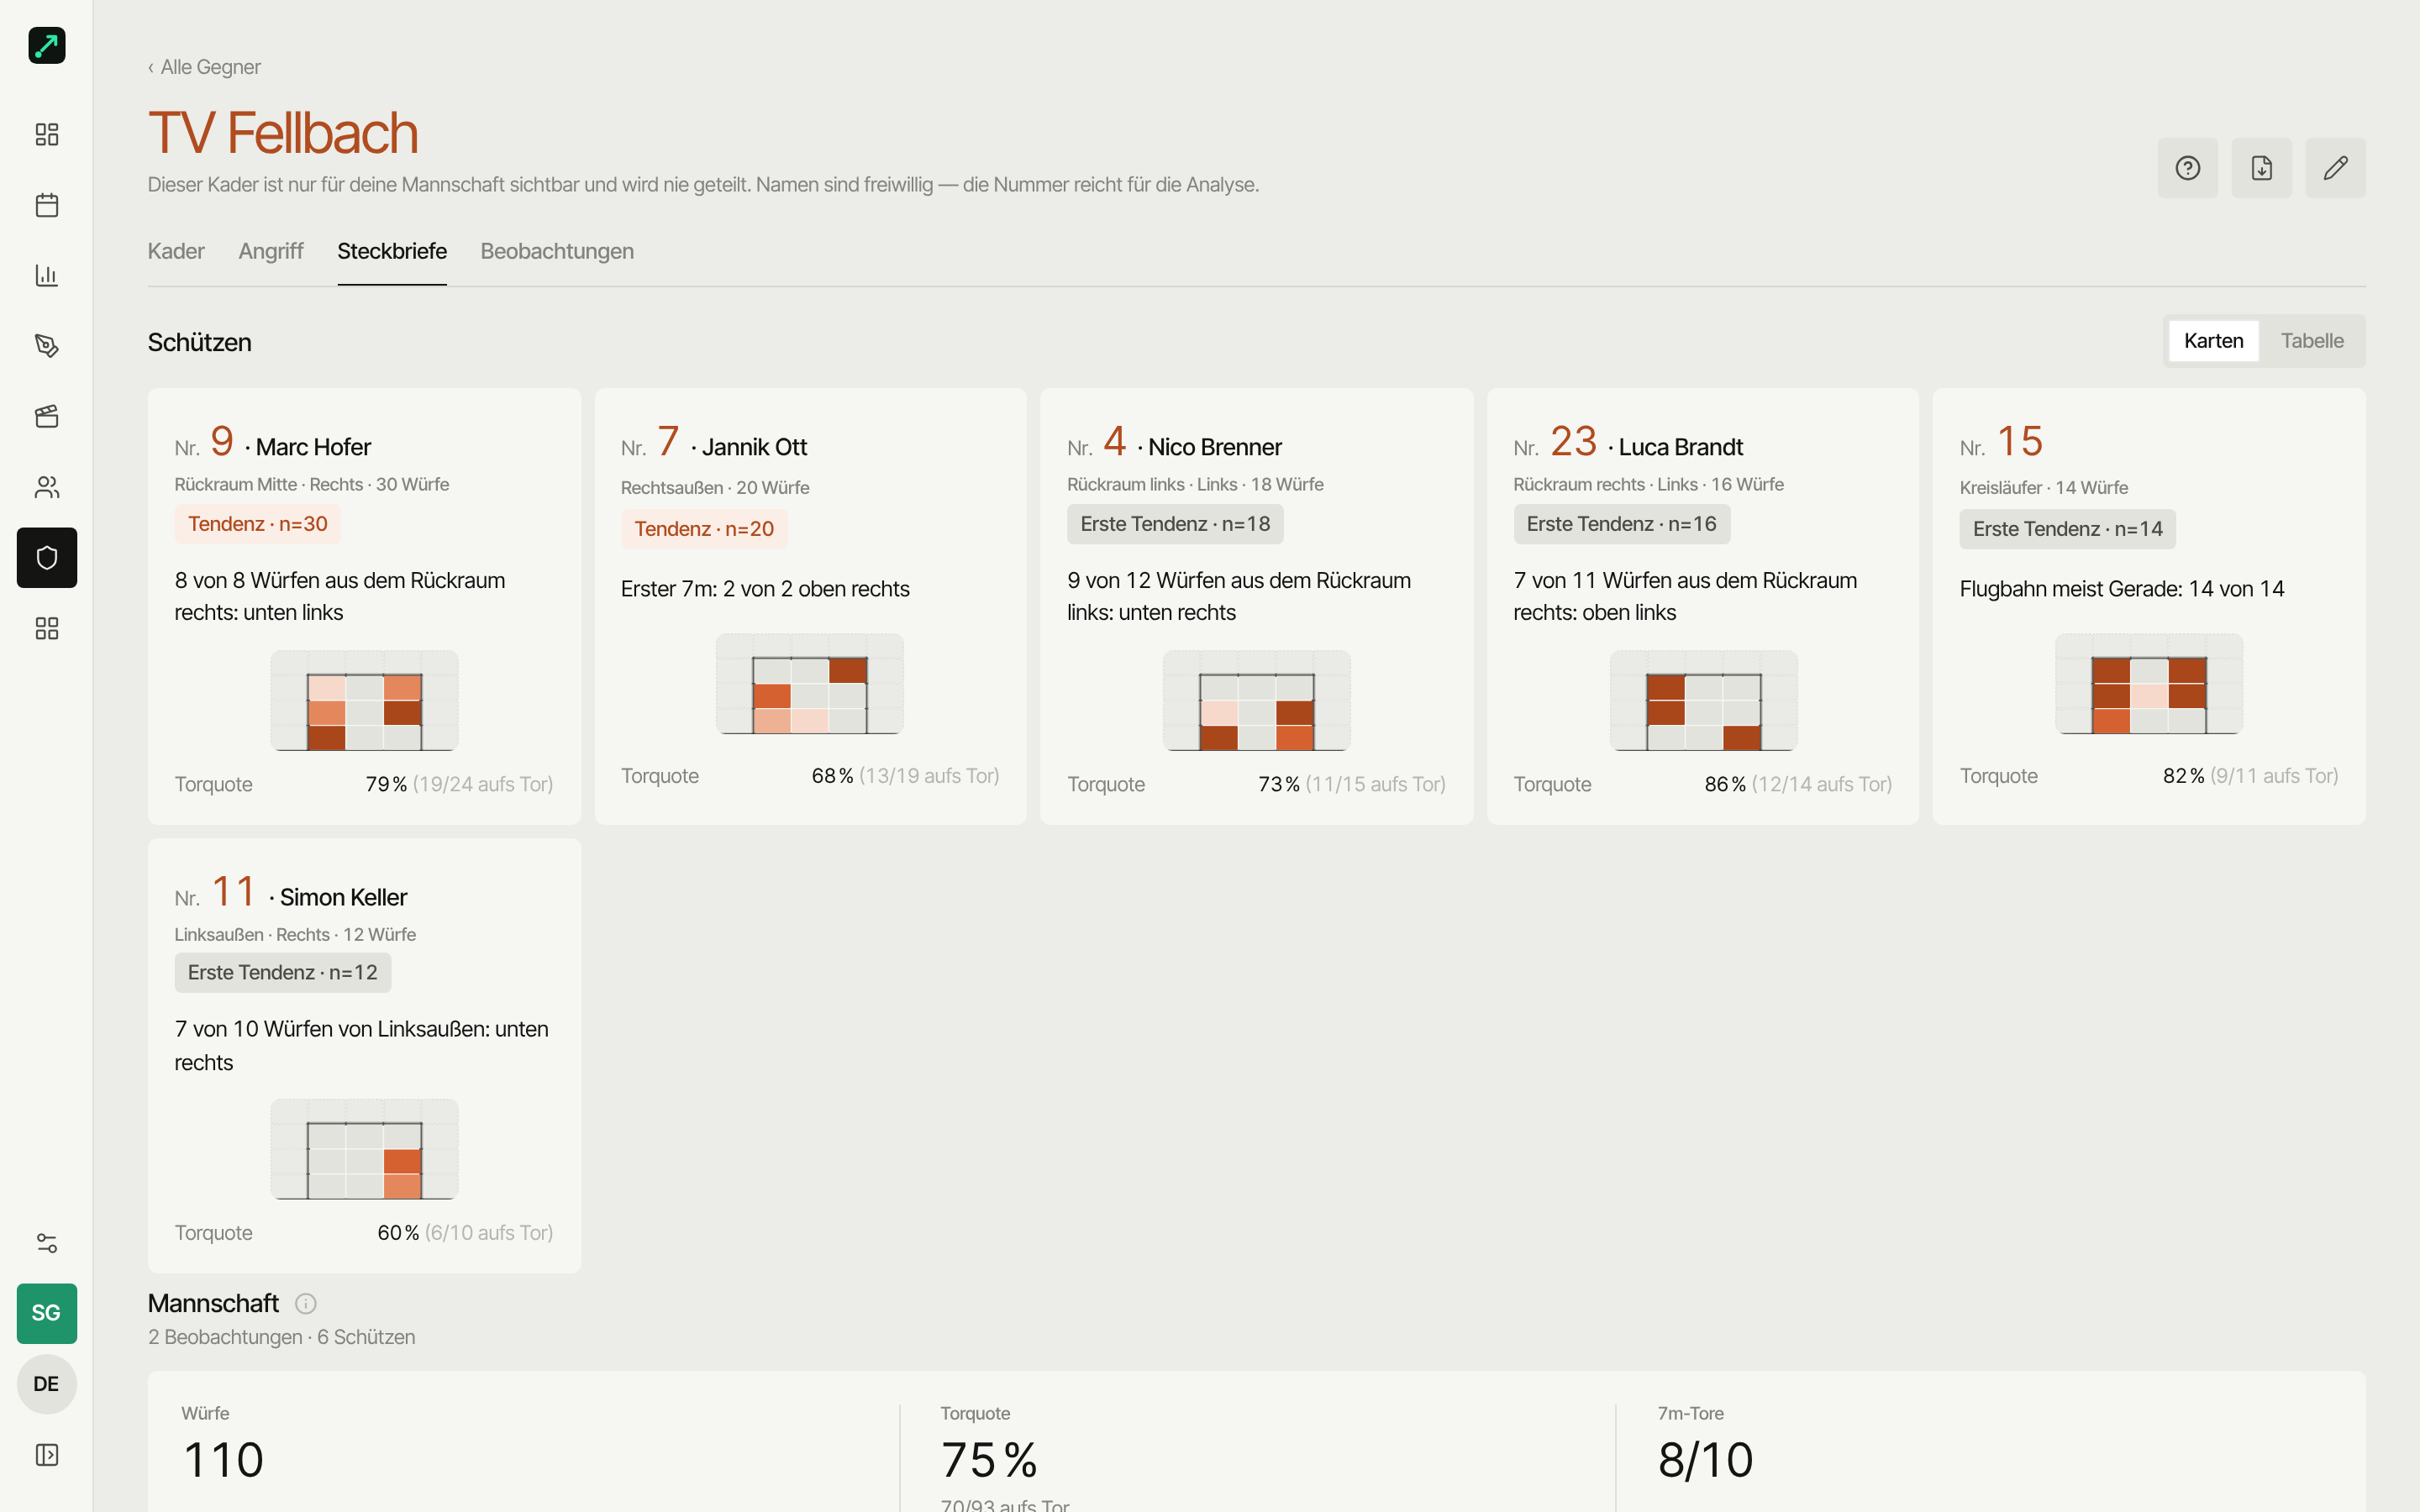Click Marc Hofer's goal heatmap

point(364,700)
